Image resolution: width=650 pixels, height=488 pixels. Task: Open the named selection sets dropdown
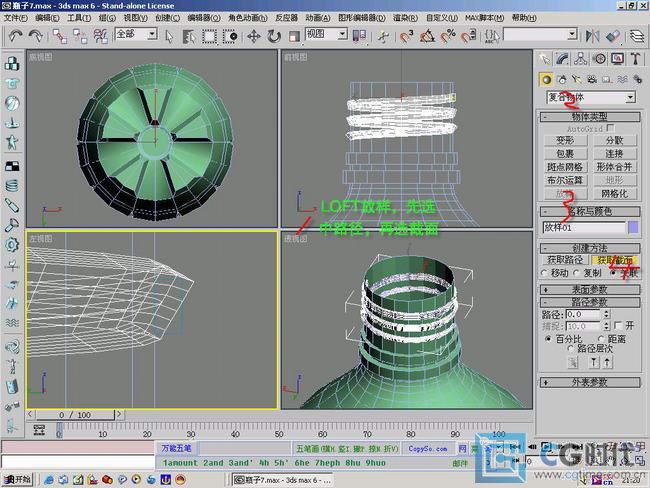pyautogui.click(x=541, y=34)
